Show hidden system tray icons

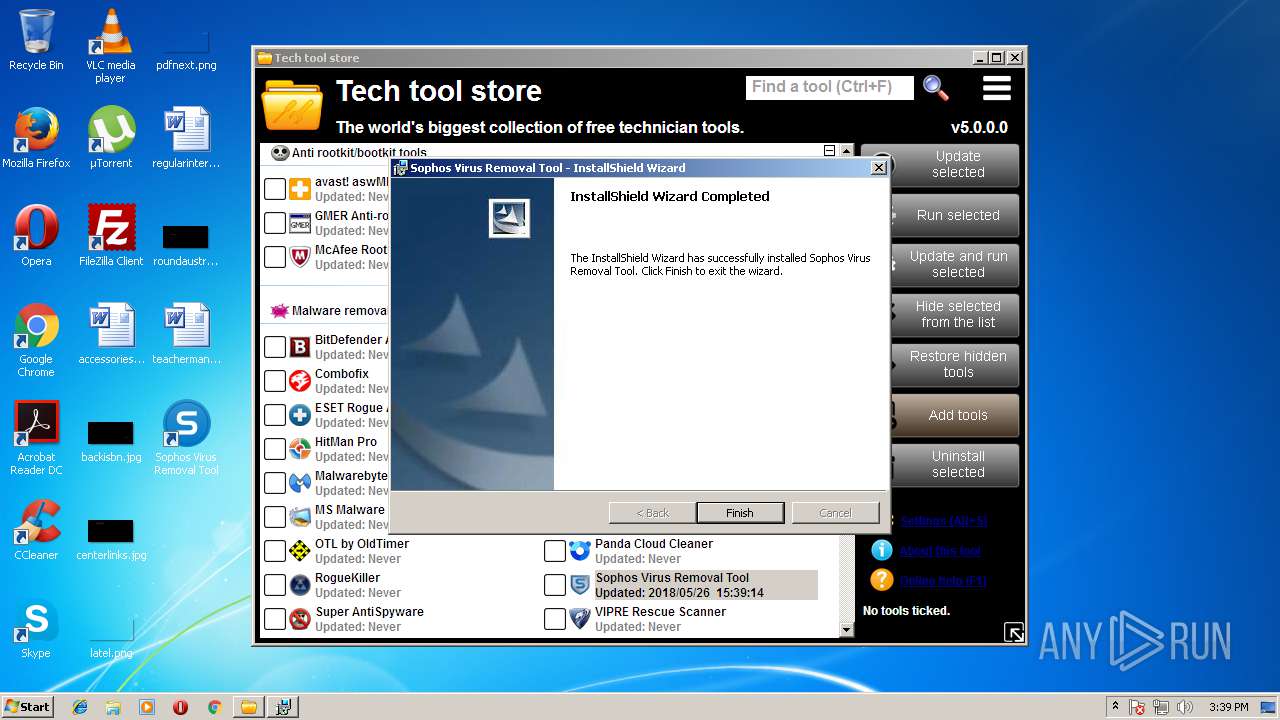click(x=1115, y=707)
